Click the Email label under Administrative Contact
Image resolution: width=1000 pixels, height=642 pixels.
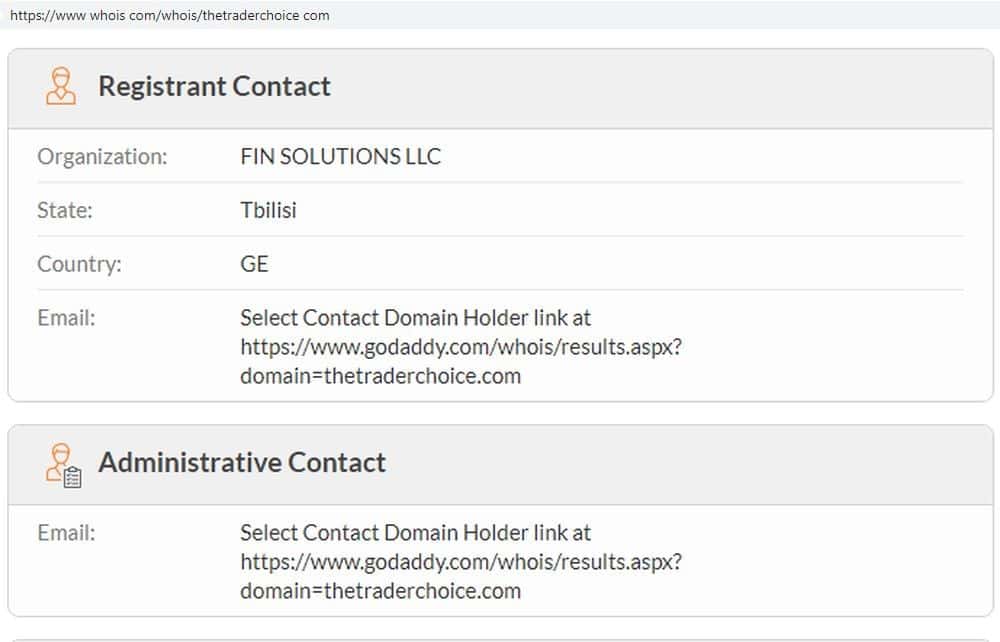click(66, 533)
